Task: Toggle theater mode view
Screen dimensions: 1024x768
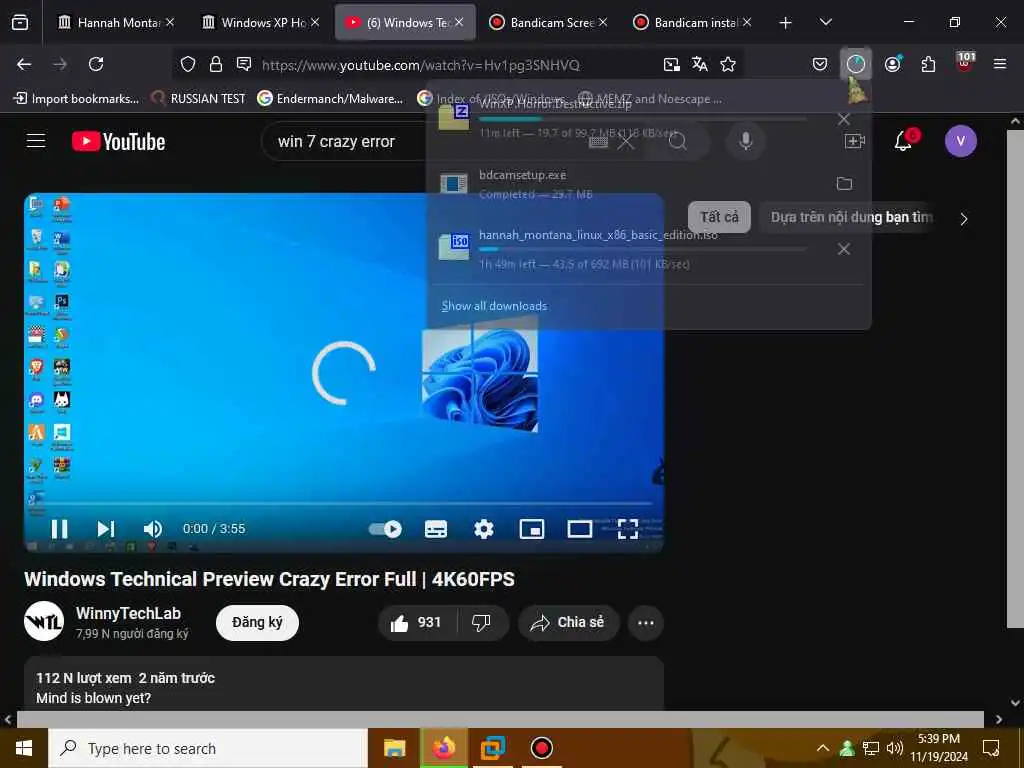Action: pos(579,528)
